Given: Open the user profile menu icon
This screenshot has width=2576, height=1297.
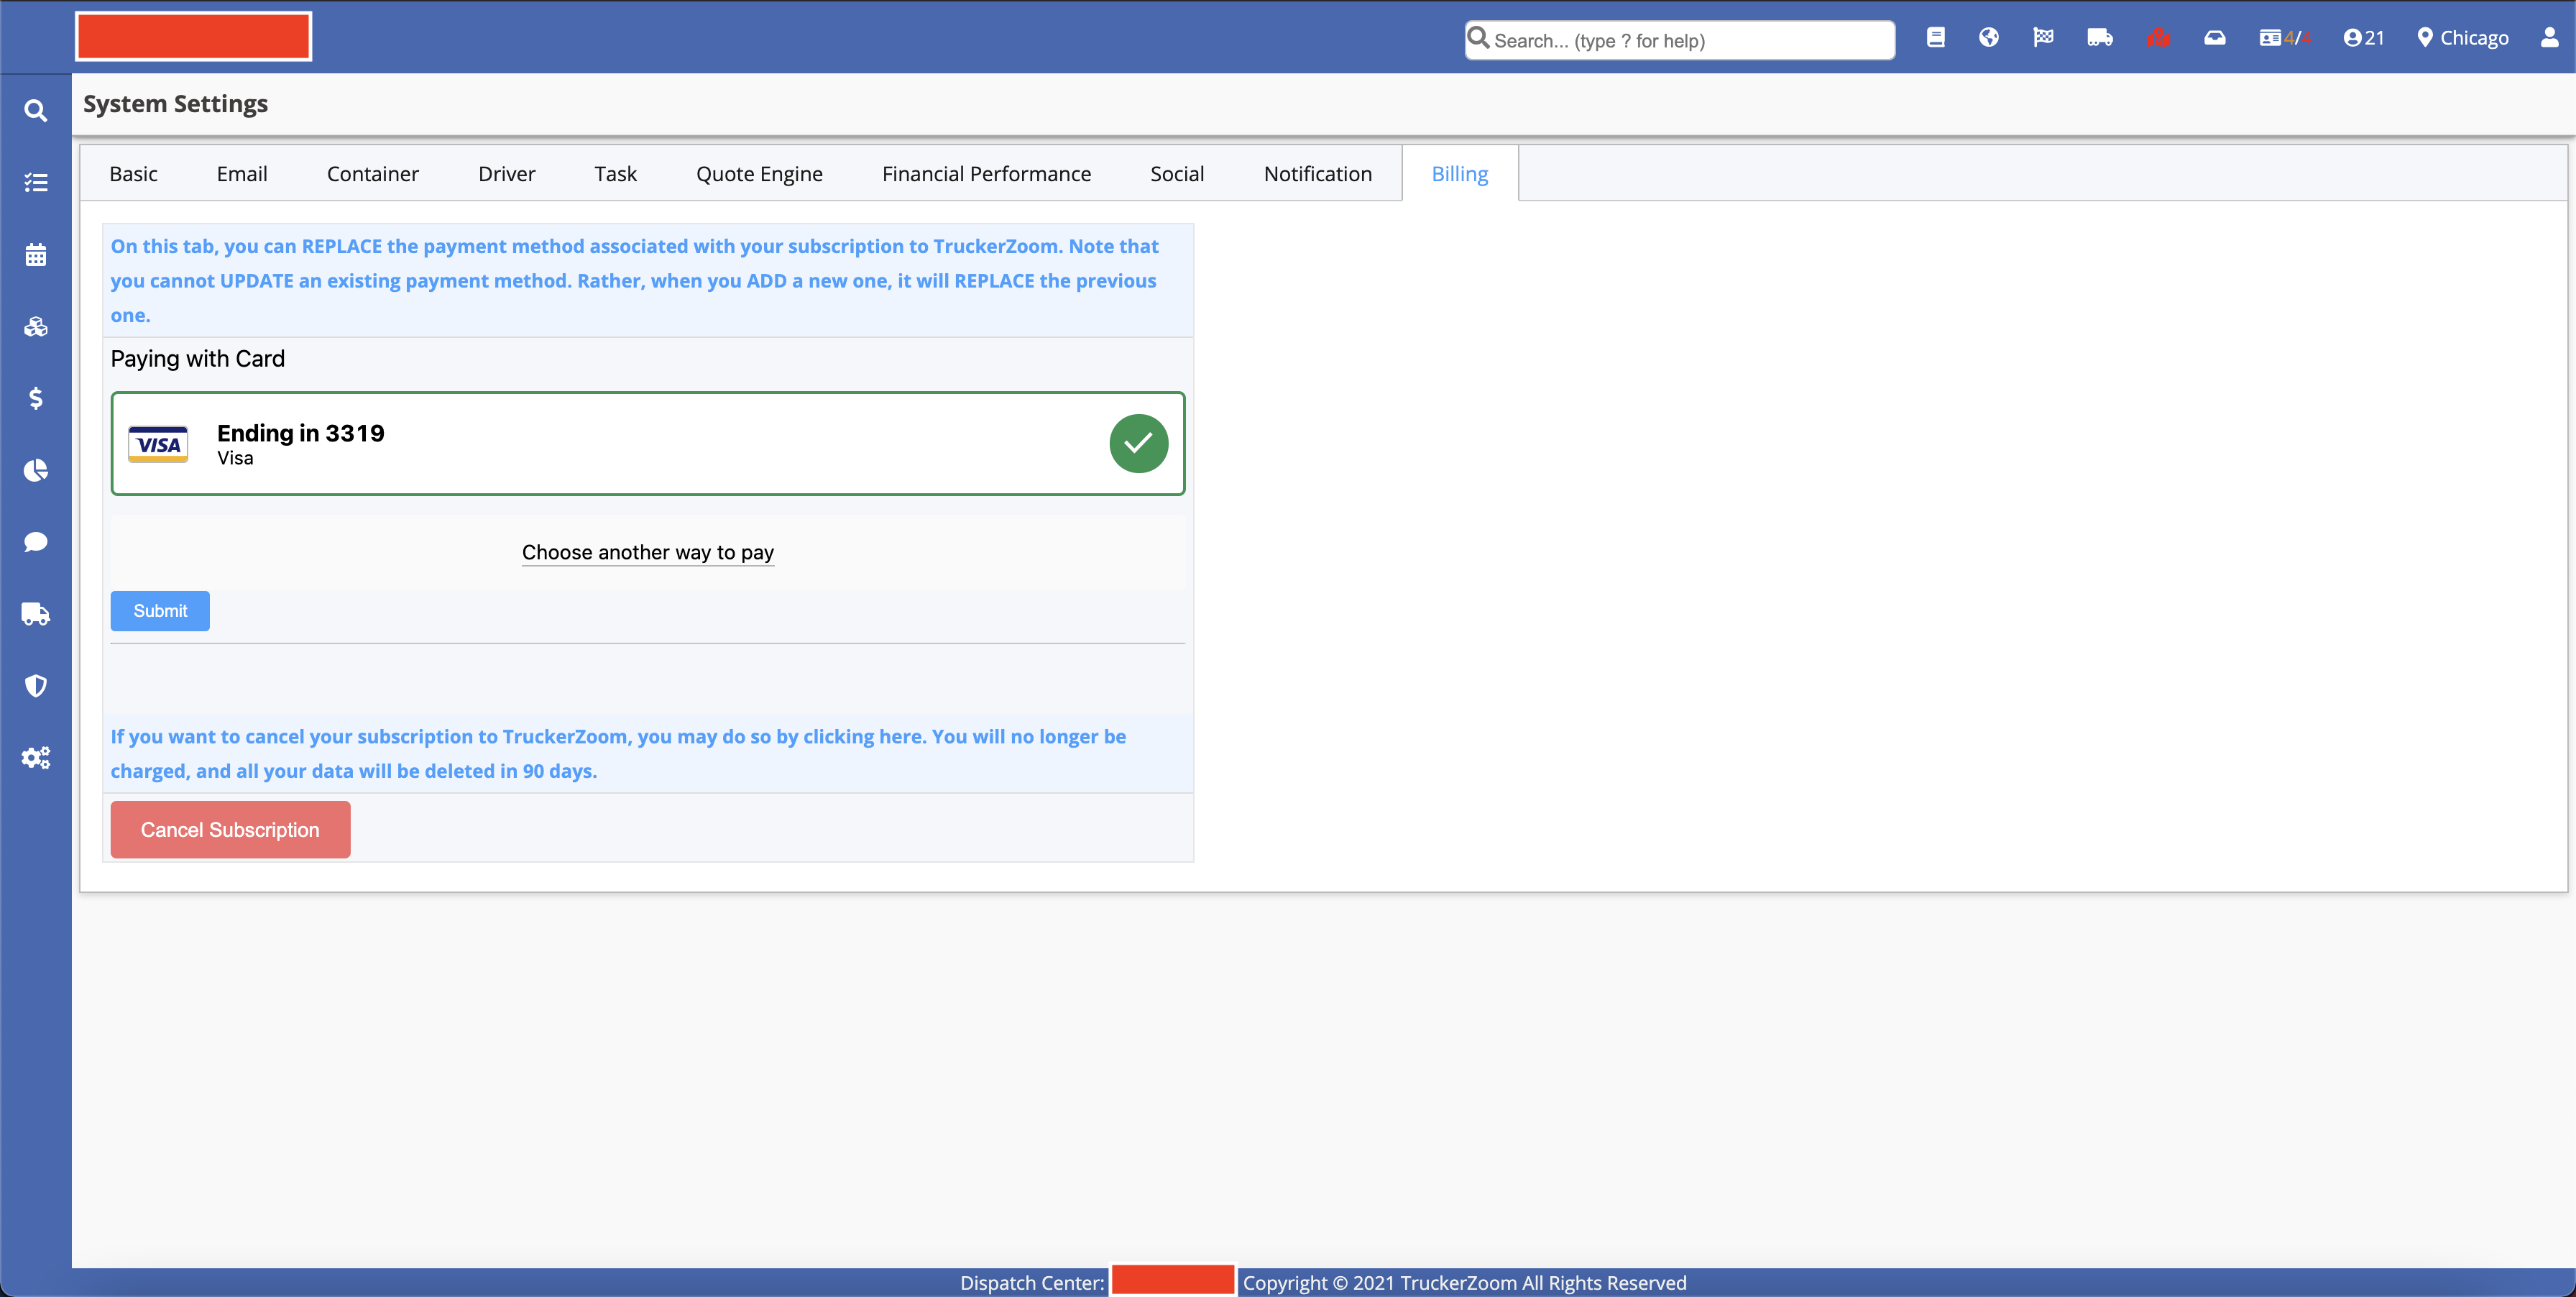Looking at the screenshot, I should 2549,38.
